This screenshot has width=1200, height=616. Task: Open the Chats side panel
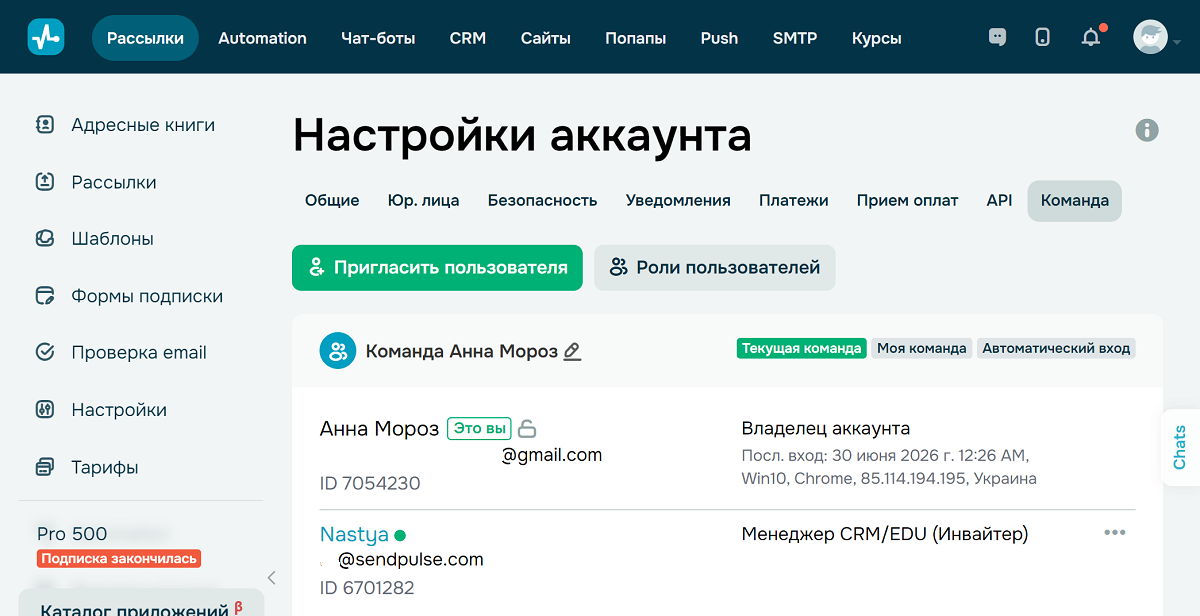pyautogui.click(x=1180, y=447)
